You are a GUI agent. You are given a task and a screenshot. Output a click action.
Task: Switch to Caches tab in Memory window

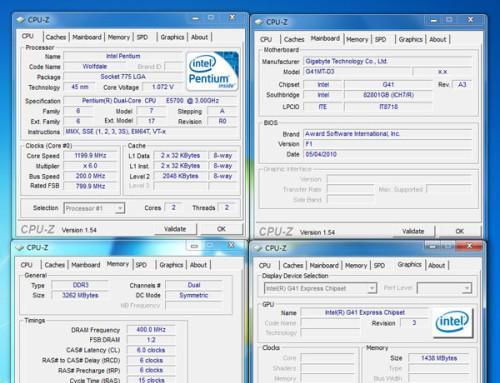(x=55, y=265)
